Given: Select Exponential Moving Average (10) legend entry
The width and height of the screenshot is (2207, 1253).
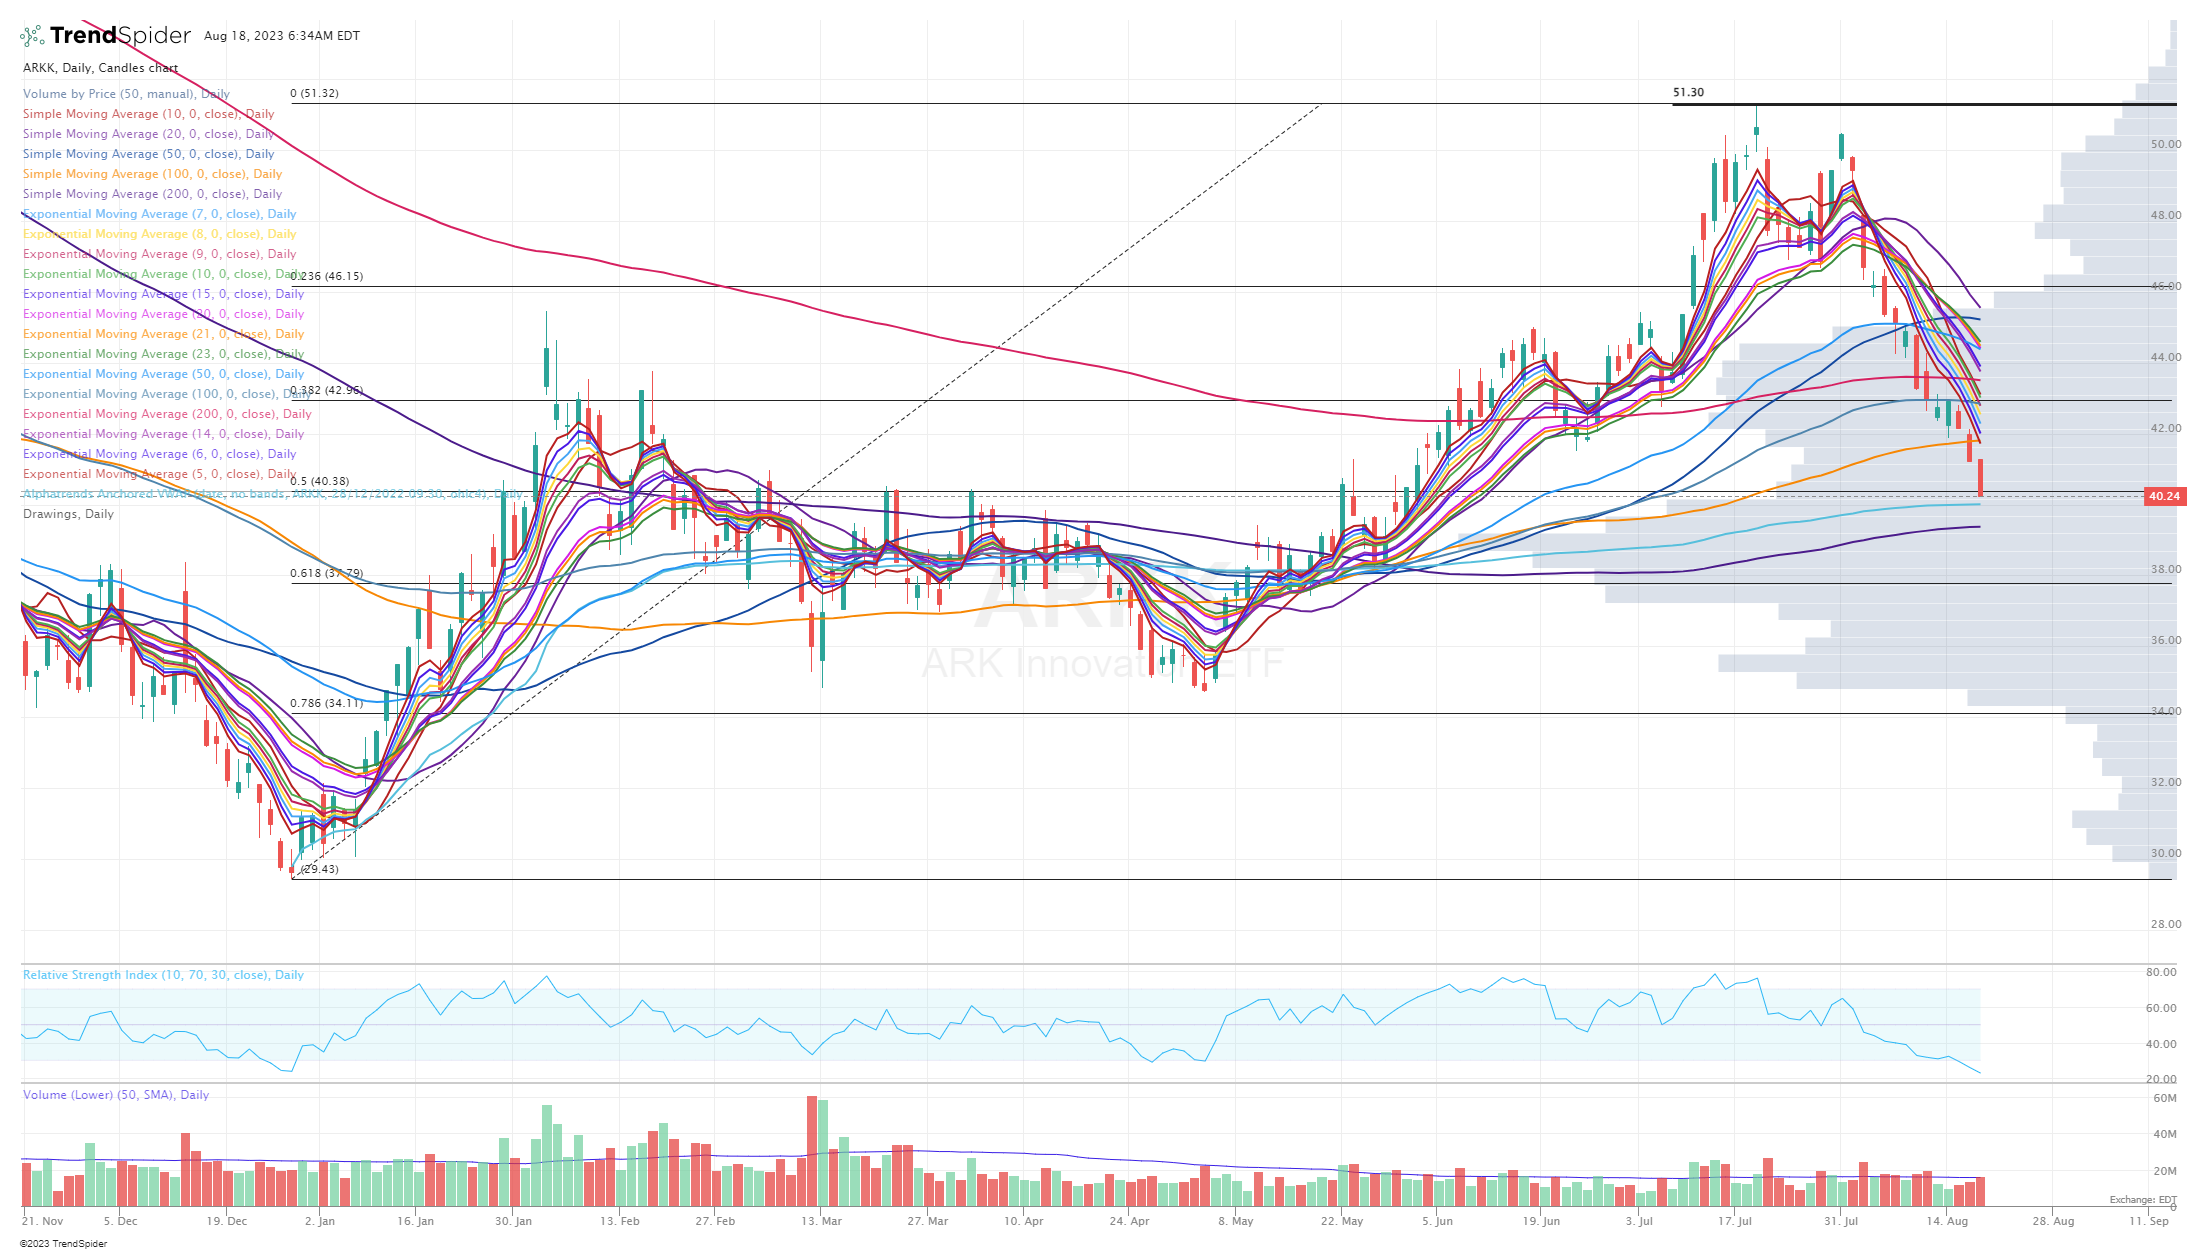Looking at the screenshot, I should [x=163, y=274].
